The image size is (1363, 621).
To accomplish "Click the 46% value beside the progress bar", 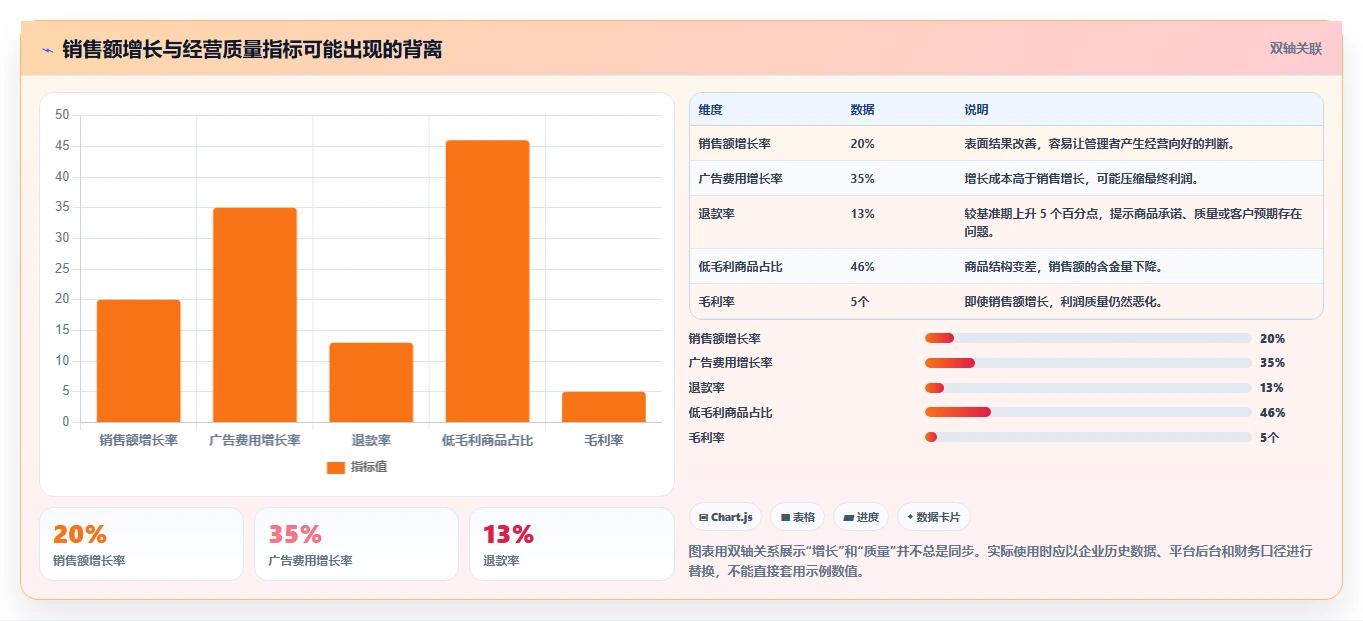I will pos(1272,413).
